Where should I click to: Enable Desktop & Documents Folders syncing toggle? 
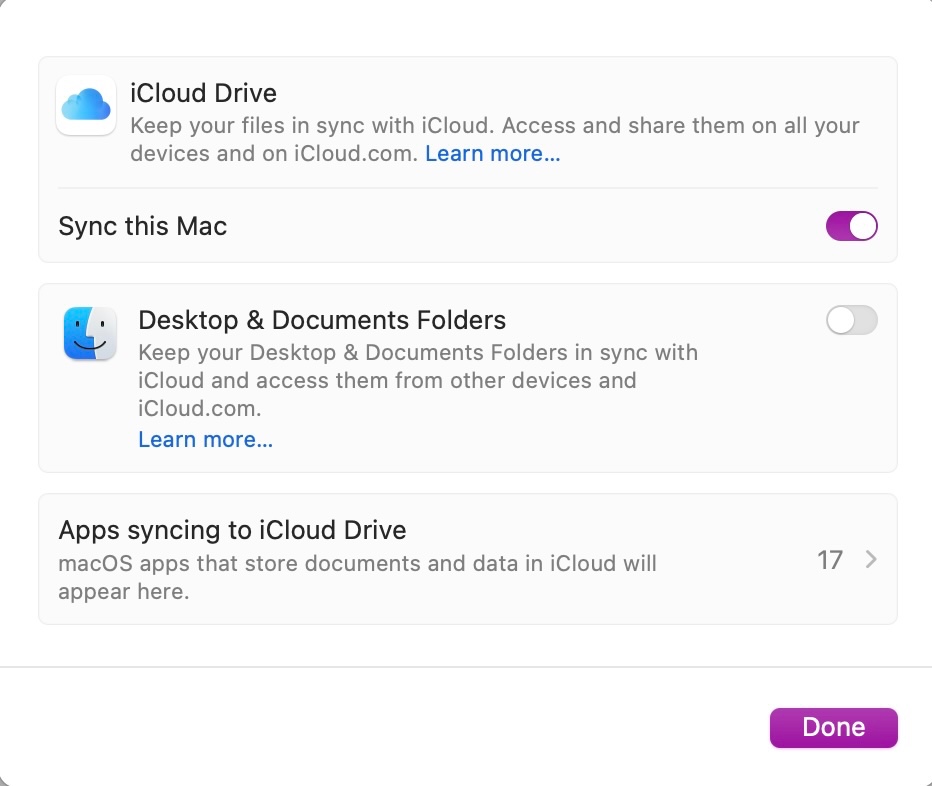[x=851, y=320]
